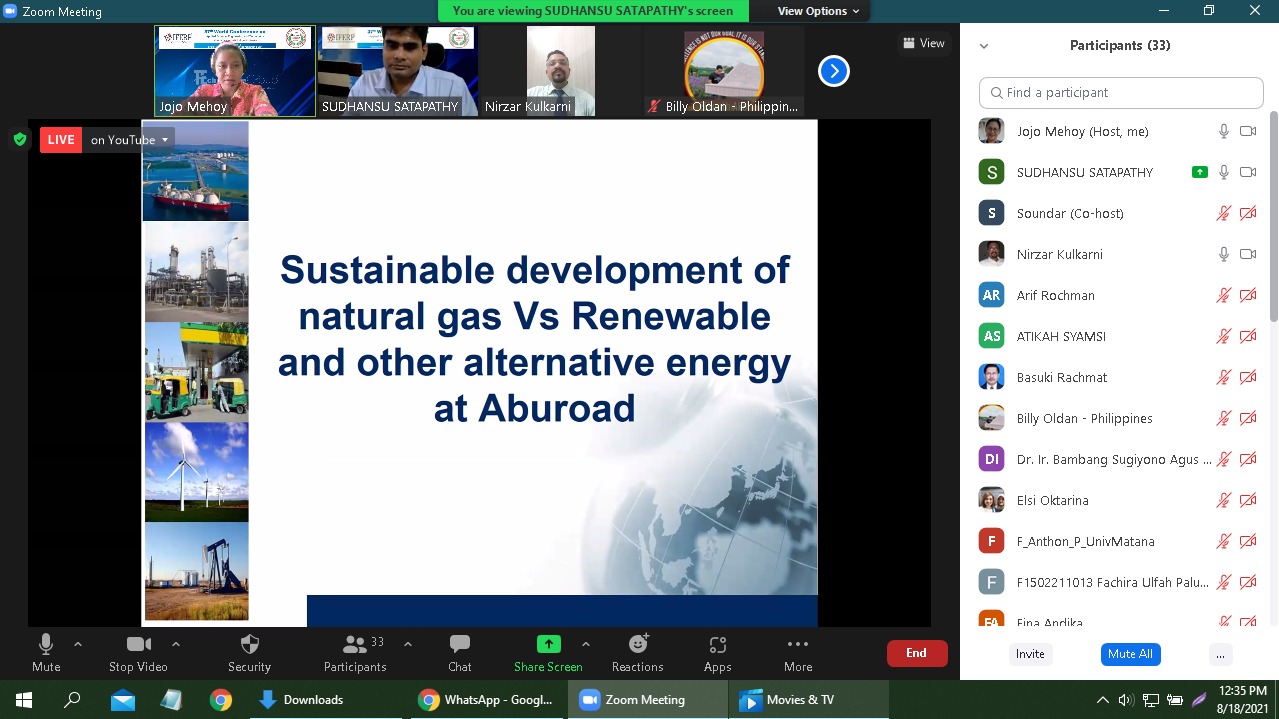Open the LIVE on YouTube dropdown
The width and height of the screenshot is (1279, 719).
pyautogui.click(x=130, y=140)
